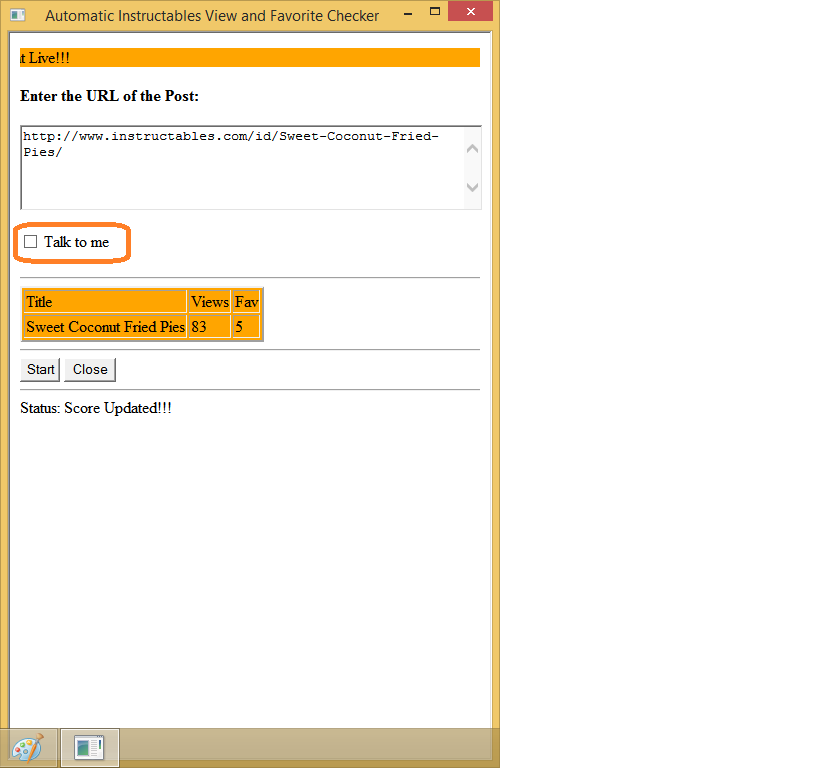Click the URL box scroll up arrow
This screenshot has width=819, height=768.
pos(472,149)
